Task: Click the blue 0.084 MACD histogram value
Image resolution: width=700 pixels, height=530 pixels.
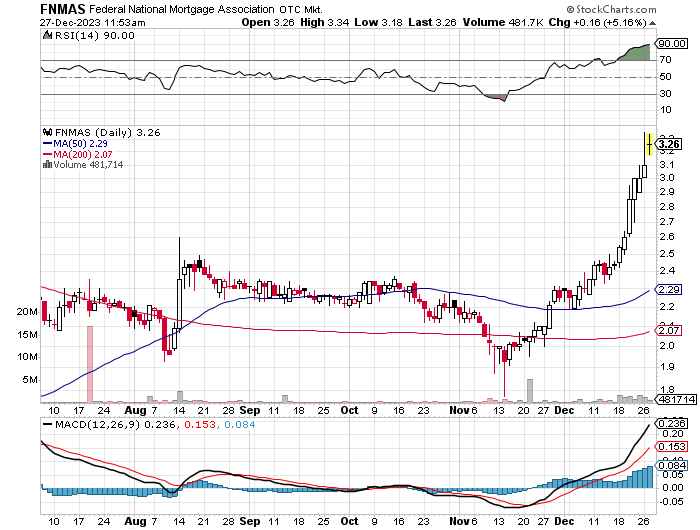Action: click(x=240, y=425)
